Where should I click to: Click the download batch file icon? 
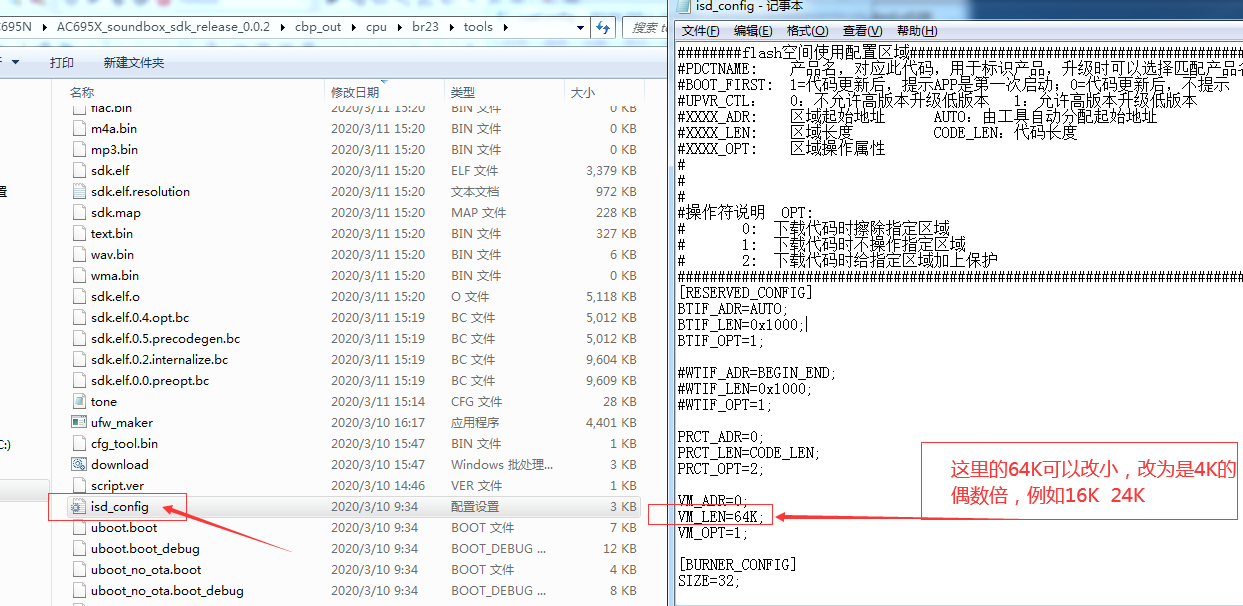79,465
